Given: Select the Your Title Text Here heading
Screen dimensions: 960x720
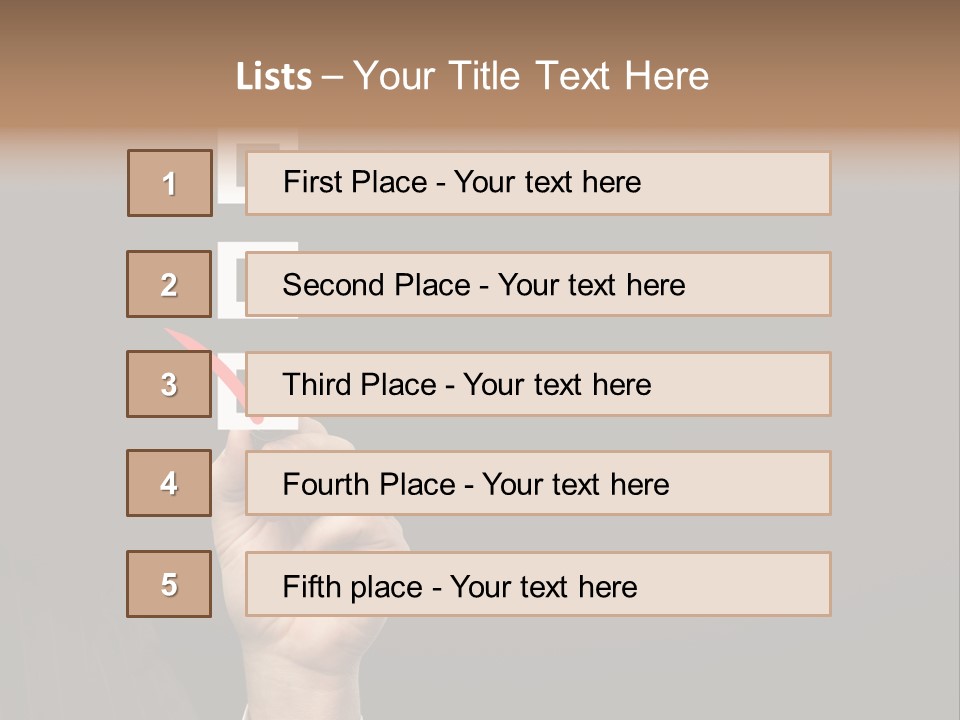Looking at the screenshot, I should 531,76.
